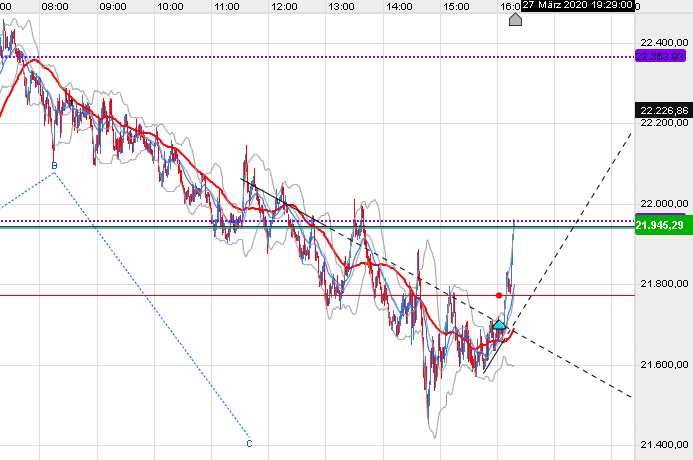Select the blue wave label B
This screenshot has width=693, height=460.
(54, 166)
